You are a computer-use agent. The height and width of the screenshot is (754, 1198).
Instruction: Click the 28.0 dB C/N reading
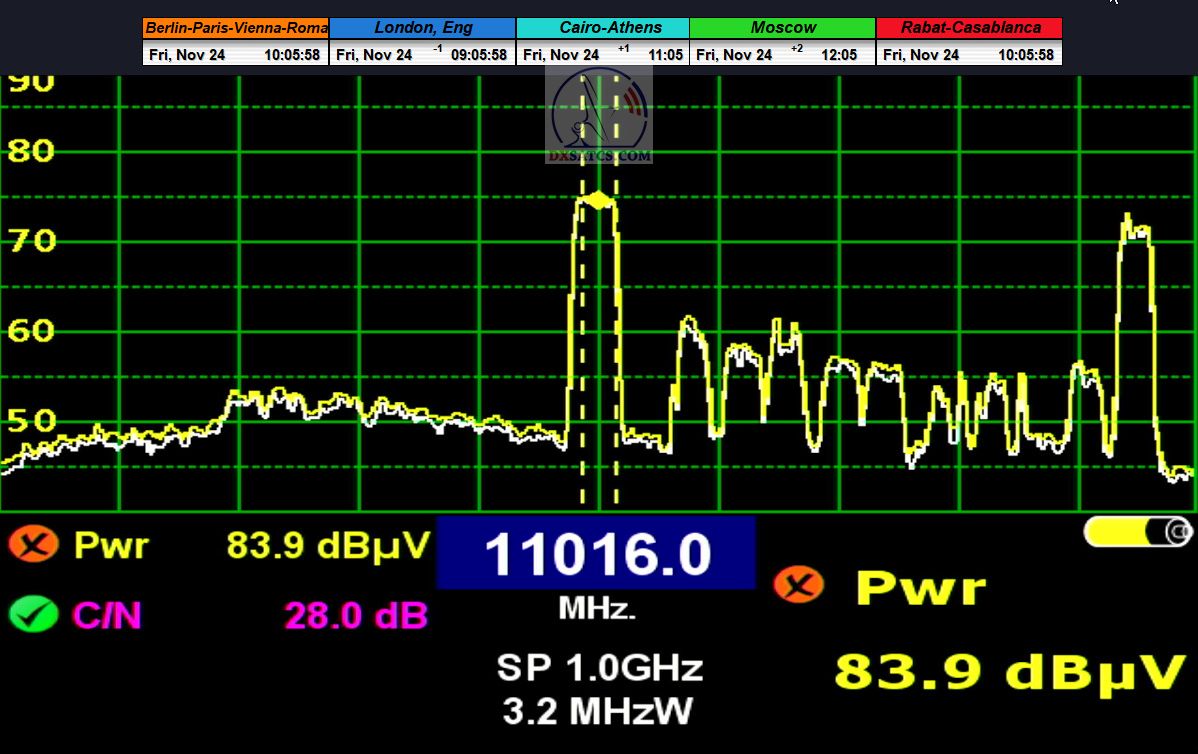355,615
